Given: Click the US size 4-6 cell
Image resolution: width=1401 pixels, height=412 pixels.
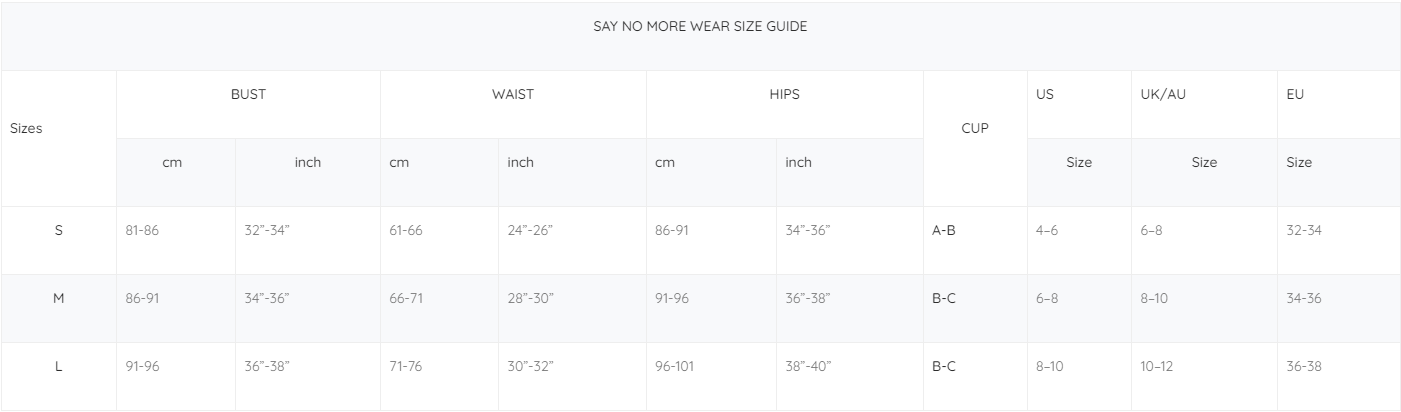Looking at the screenshot, I should click(1046, 230).
